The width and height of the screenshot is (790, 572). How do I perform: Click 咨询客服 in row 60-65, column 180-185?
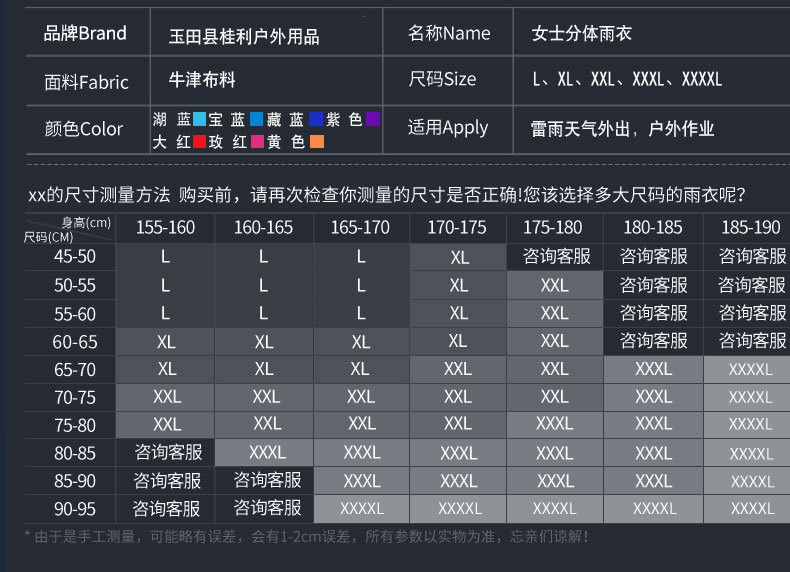point(653,341)
